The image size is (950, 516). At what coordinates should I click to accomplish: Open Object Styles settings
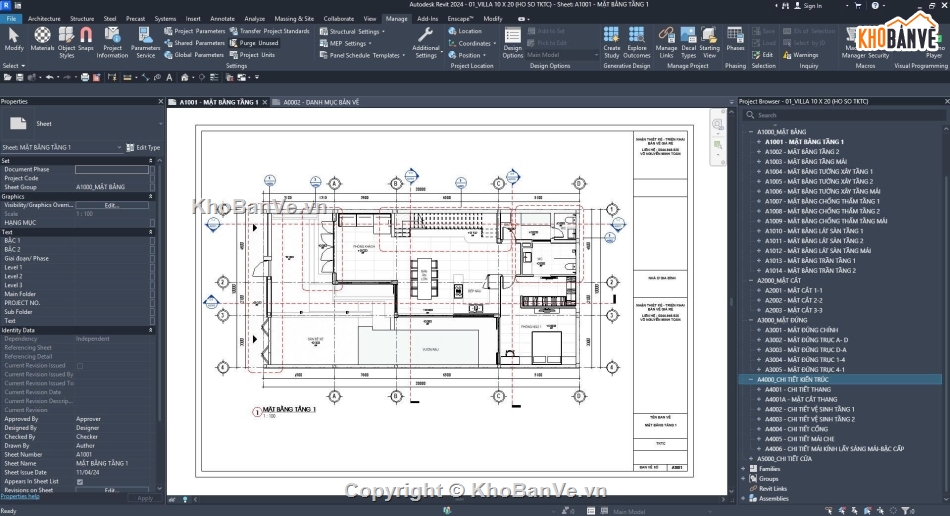coord(67,42)
